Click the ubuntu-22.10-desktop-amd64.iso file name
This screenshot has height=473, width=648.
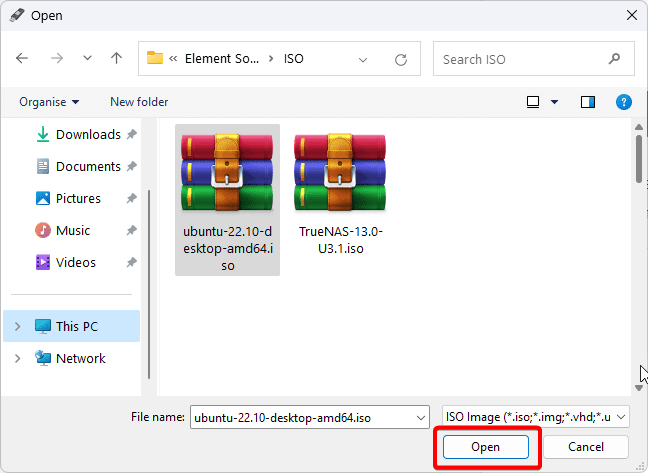pyautogui.click(x=228, y=248)
